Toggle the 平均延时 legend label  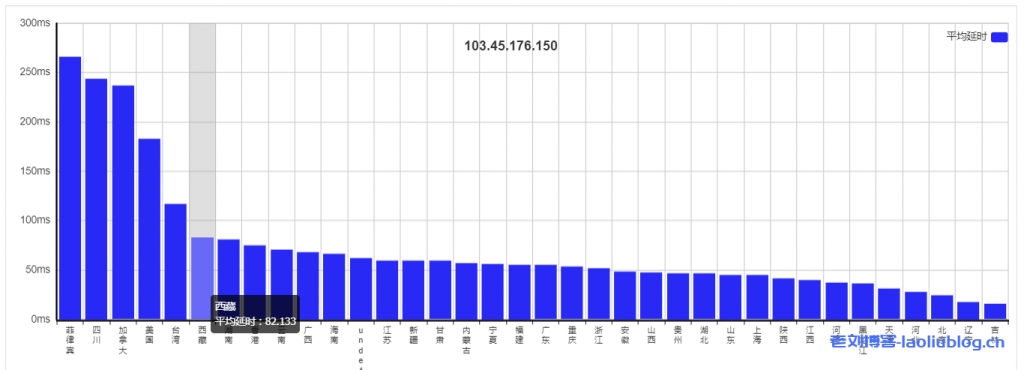[x=967, y=37]
